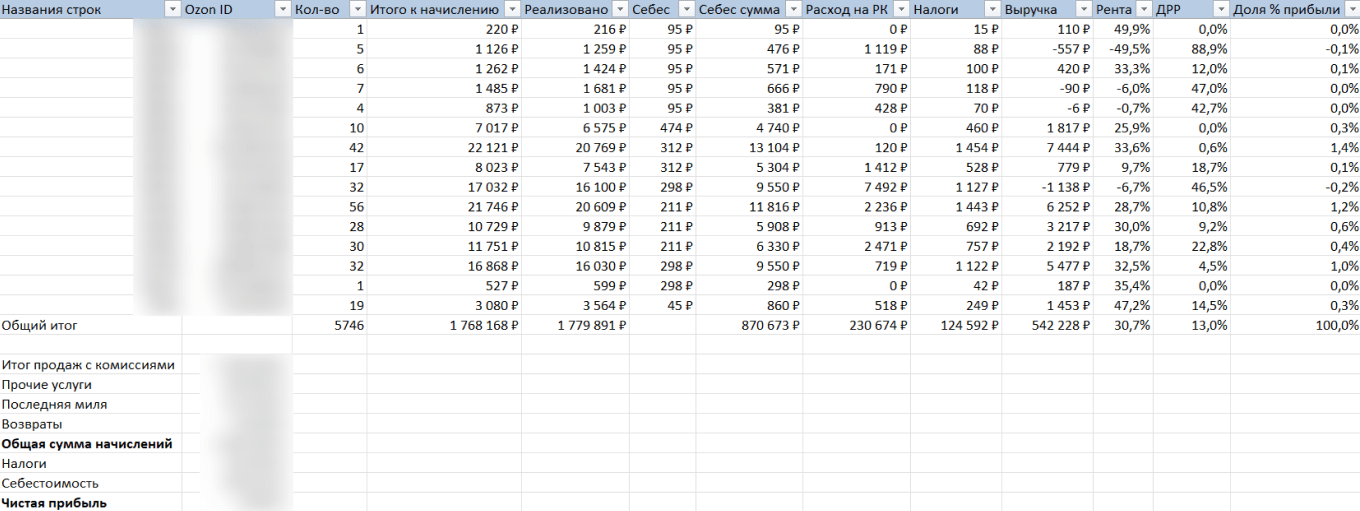The image size is (1360, 511).
Task: Open the Расход на РК filter arrow
Action: 902,9
